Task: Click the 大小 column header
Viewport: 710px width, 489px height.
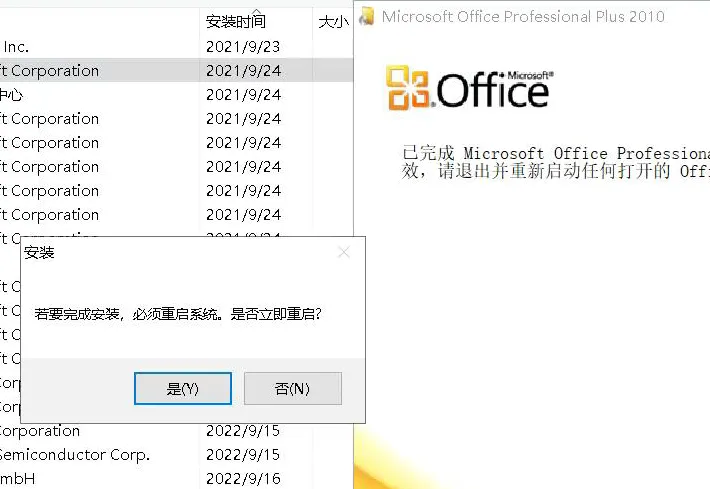Action: coord(332,21)
